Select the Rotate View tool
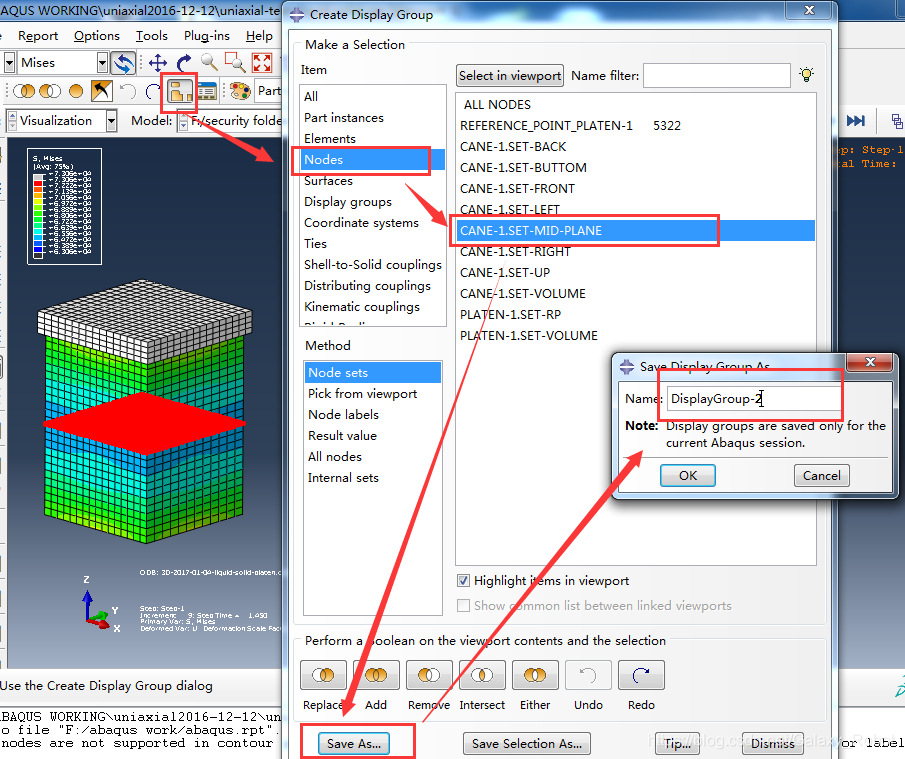This screenshot has width=905, height=759. tap(184, 63)
